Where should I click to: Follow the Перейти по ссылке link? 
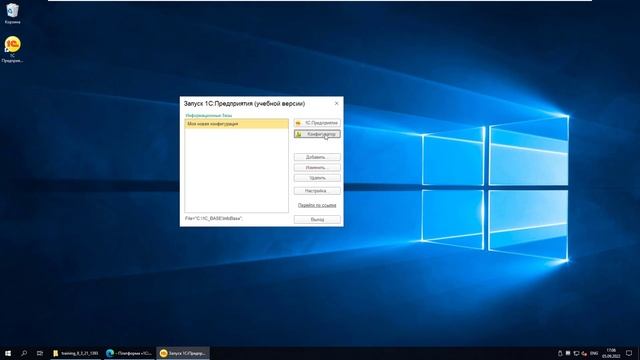317,205
